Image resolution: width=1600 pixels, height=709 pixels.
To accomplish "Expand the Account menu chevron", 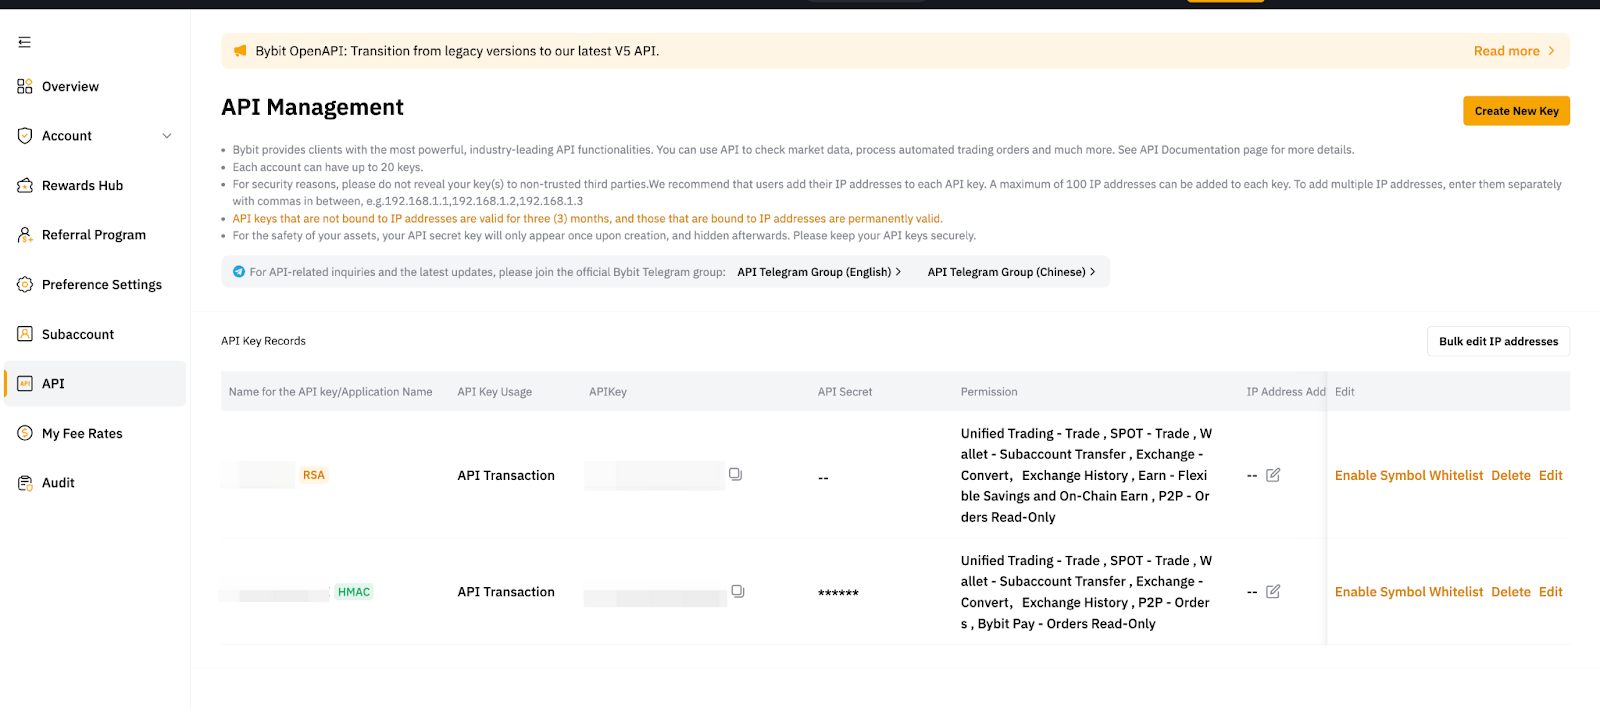I will (167, 136).
